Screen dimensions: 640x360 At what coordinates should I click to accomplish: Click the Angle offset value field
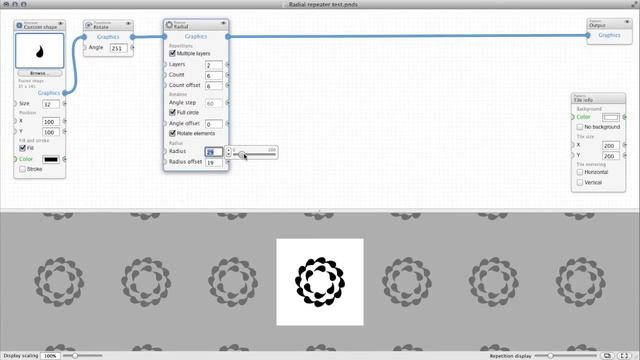click(x=214, y=124)
